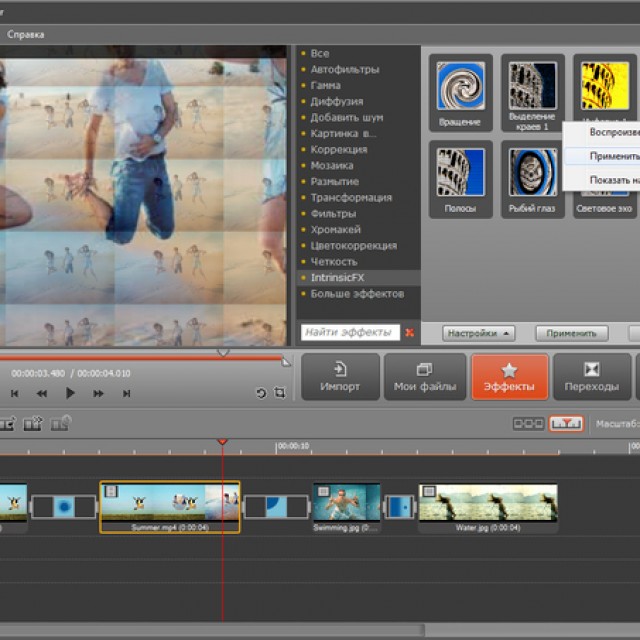Click the Play button under the preview
The image size is (640, 640).
click(x=70, y=393)
